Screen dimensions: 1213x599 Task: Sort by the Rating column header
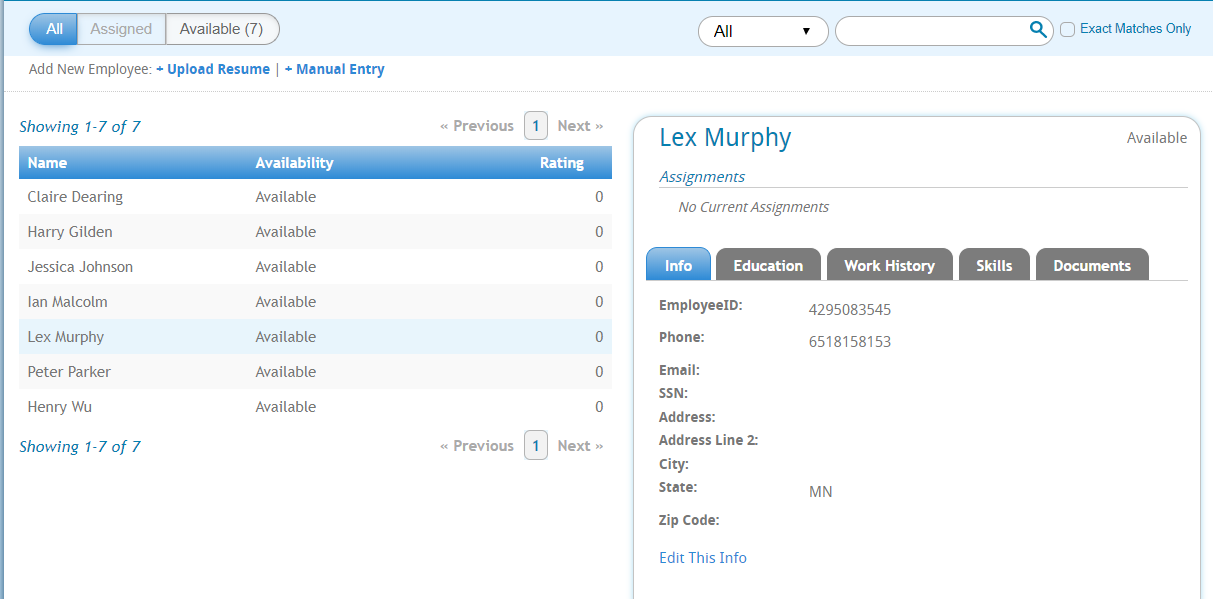point(562,163)
